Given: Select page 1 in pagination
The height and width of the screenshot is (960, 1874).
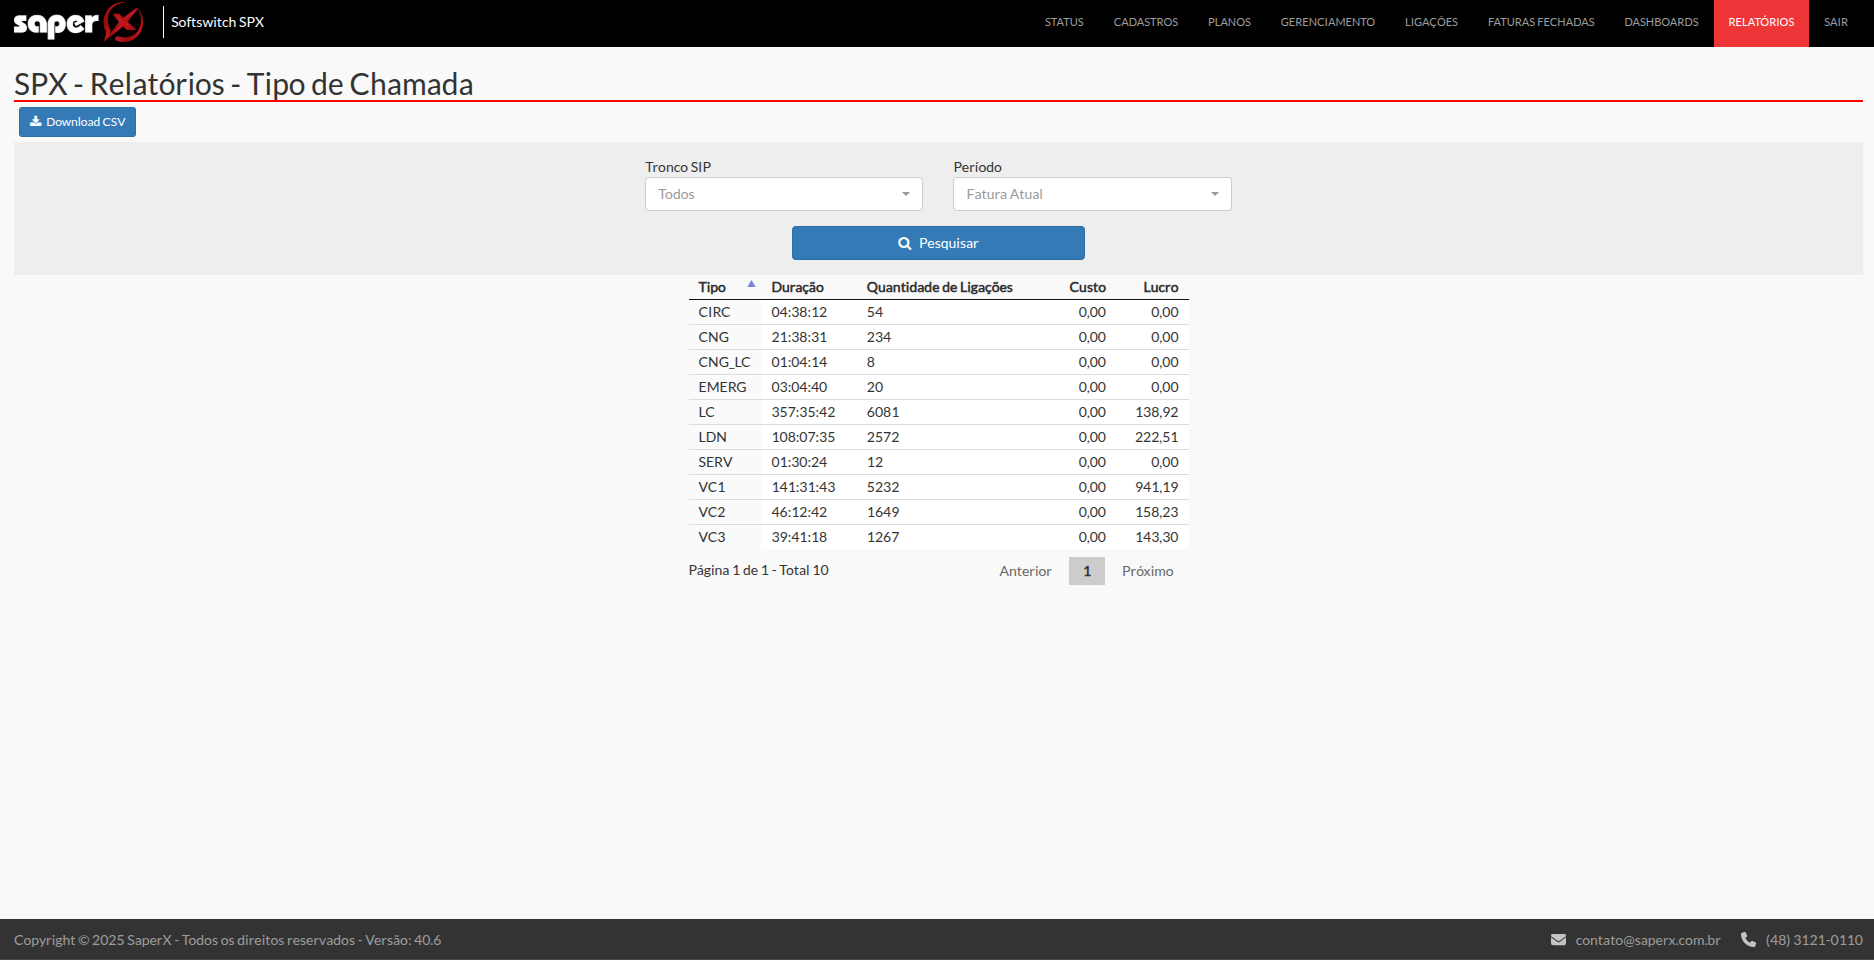Looking at the screenshot, I should pos(1086,571).
